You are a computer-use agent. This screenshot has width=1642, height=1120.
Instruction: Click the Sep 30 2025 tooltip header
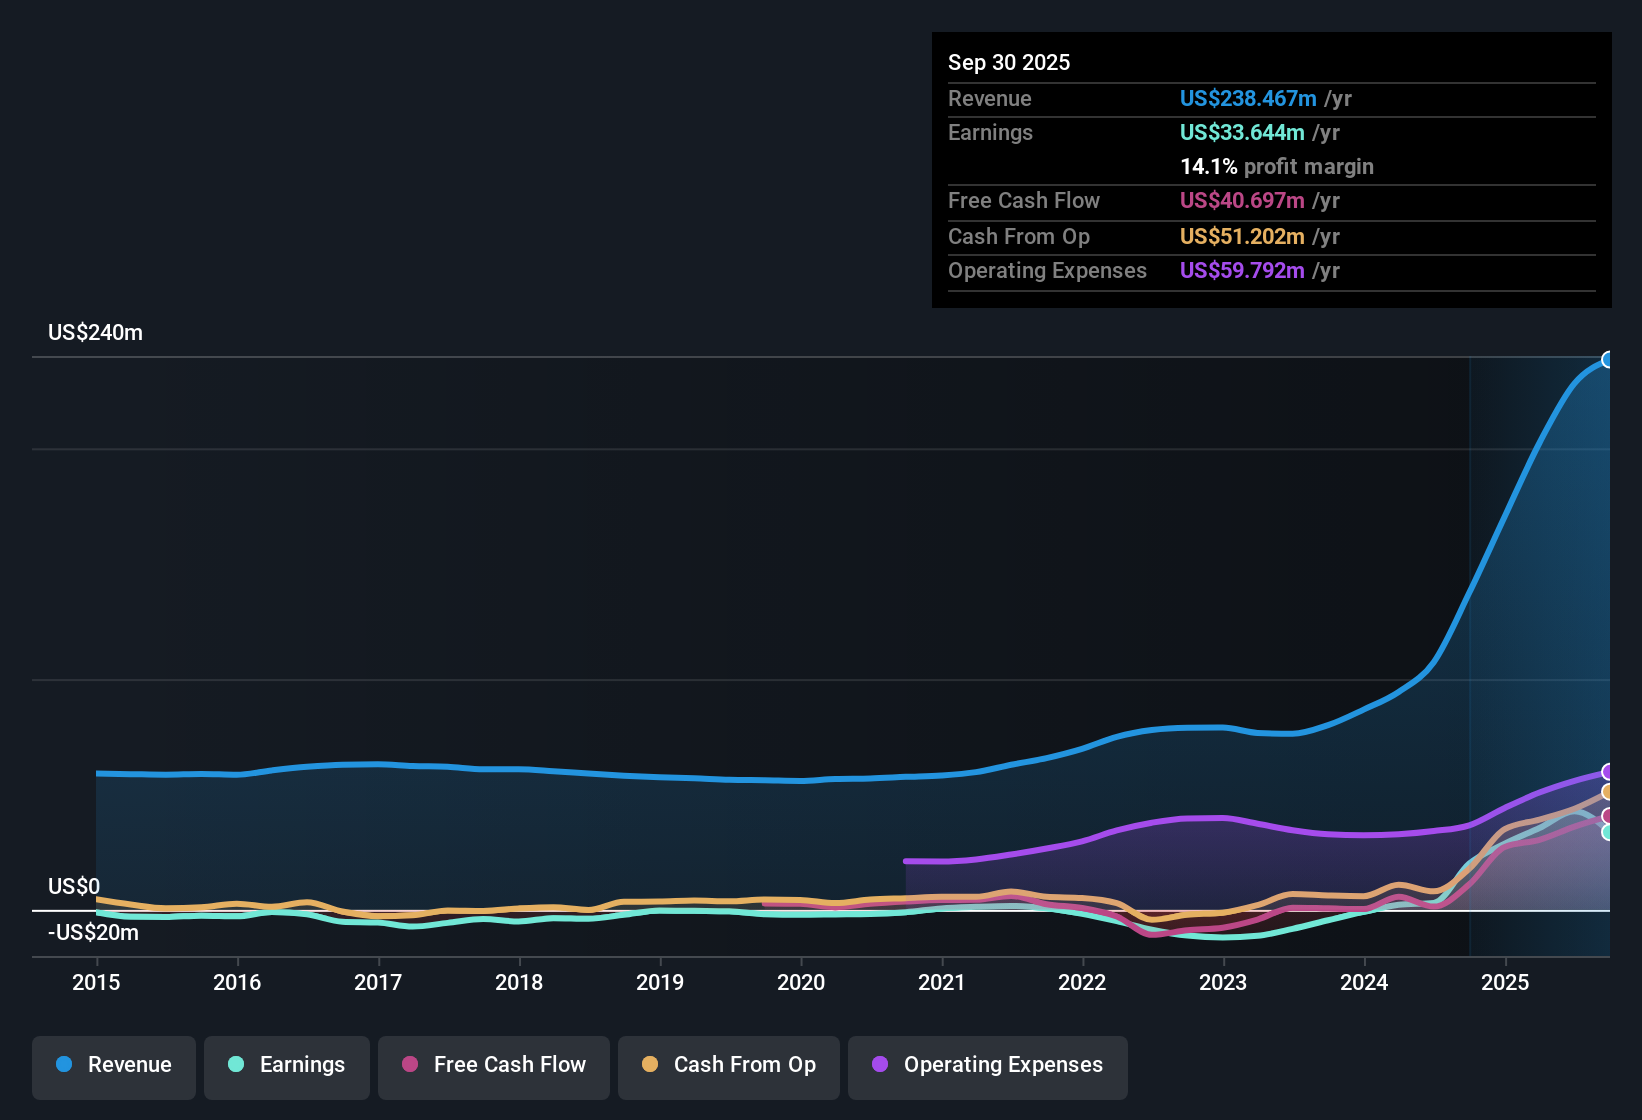[x=1009, y=62]
